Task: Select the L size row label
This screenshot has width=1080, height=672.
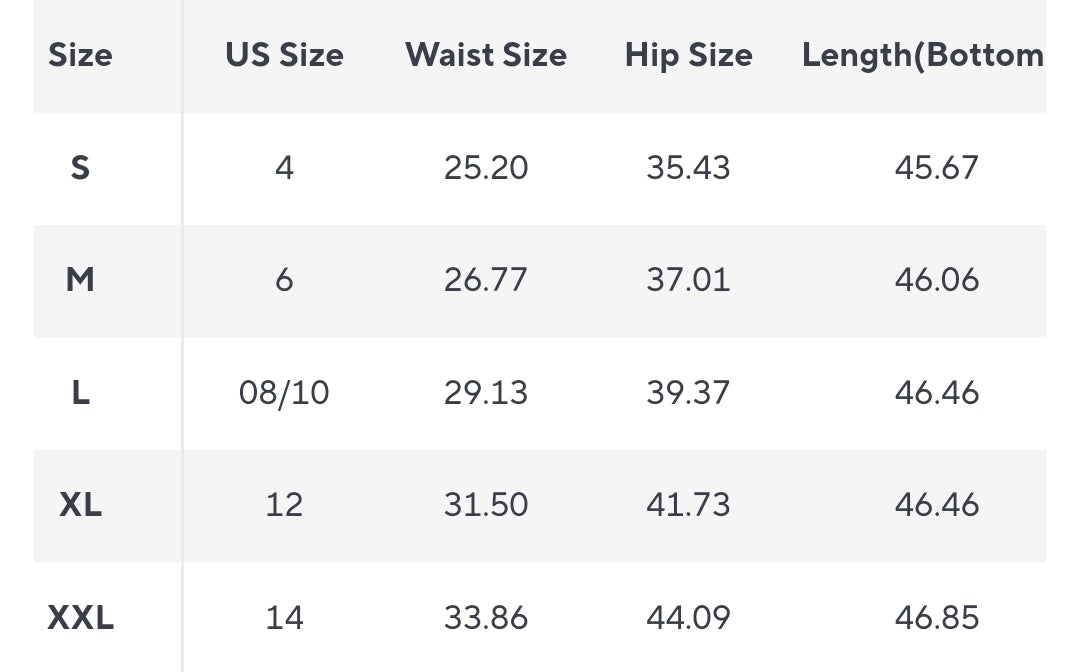Action: (80, 393)
